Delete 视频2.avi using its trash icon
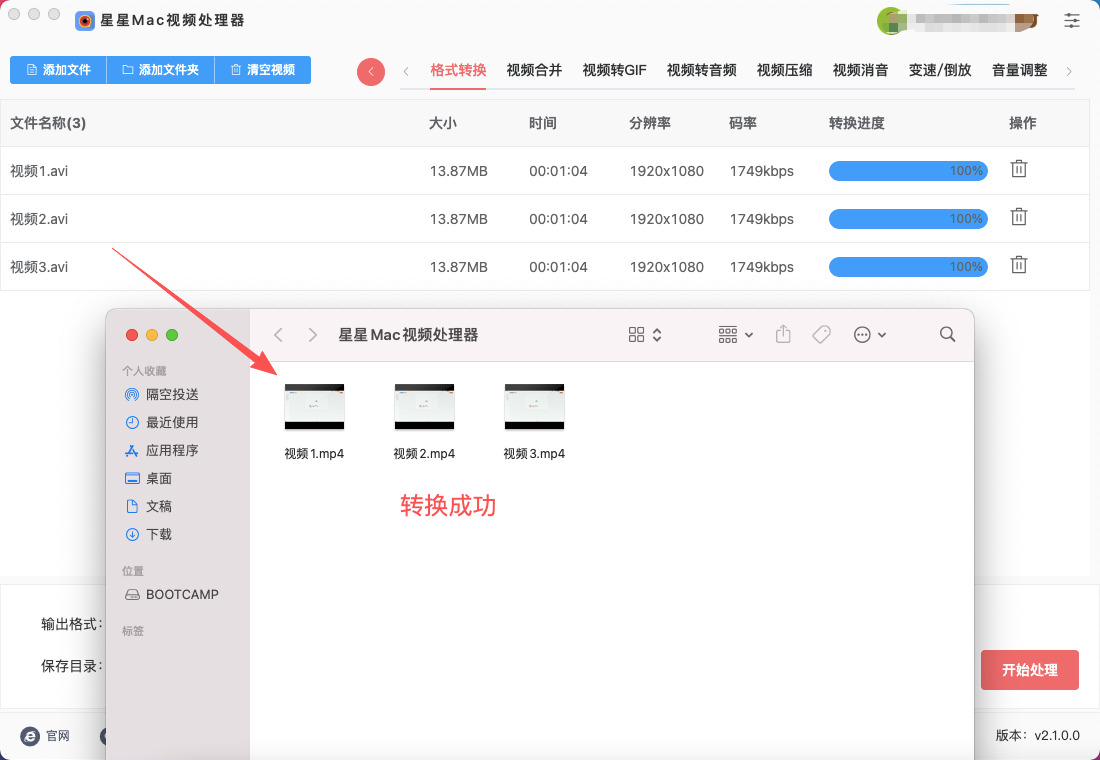The width and height of the screenshot is (1100, 760). point(1018,217)
